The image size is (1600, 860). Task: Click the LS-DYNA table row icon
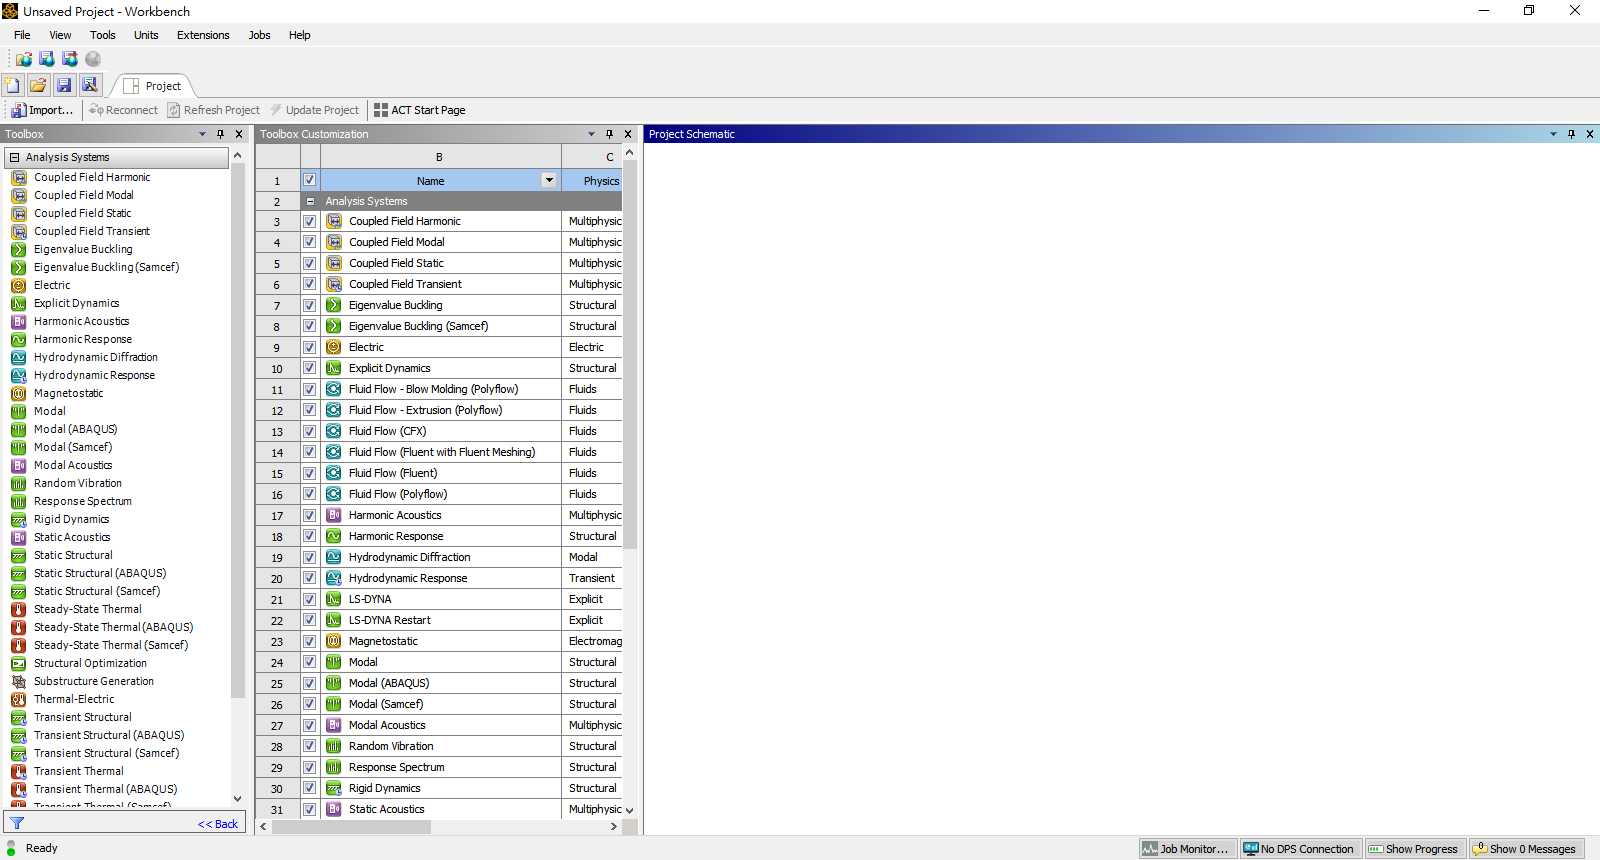[334, 599]
